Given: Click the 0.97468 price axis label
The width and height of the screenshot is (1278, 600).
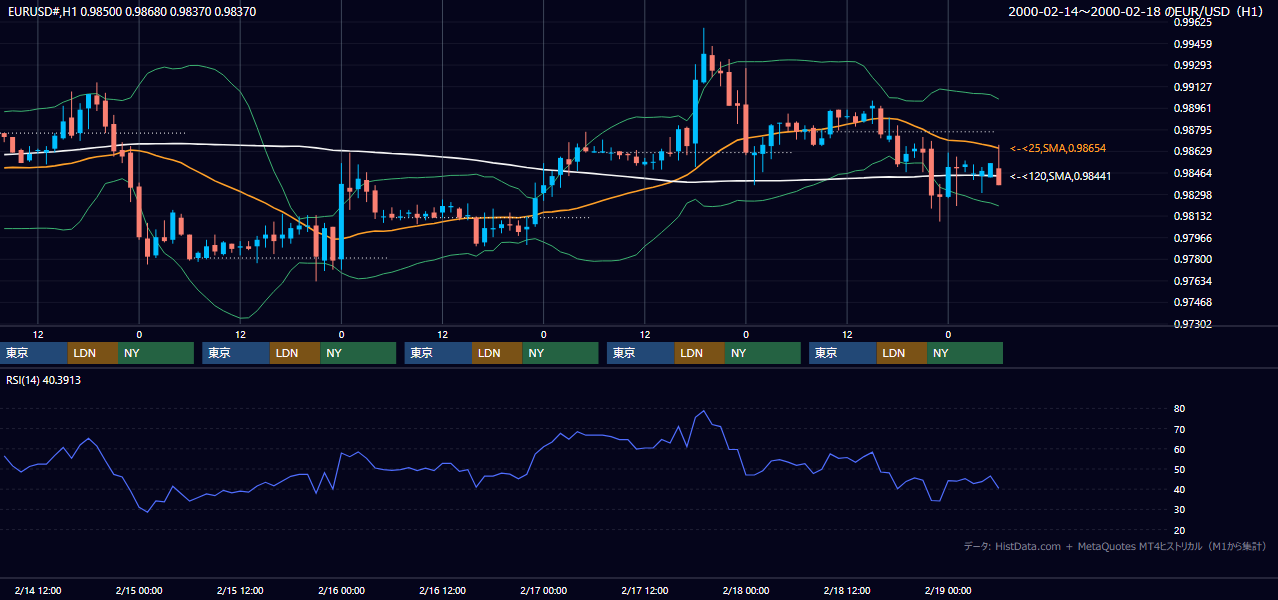Looking at the screenshot, I should 1192,302.
